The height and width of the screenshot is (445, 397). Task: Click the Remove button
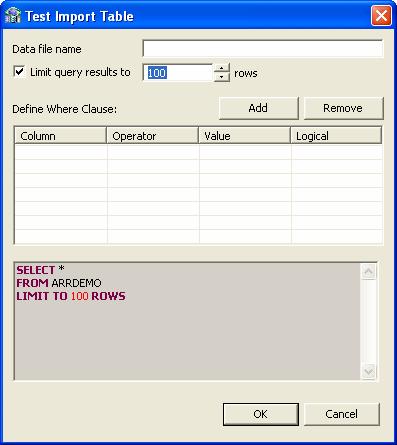[x=343, y=108]
